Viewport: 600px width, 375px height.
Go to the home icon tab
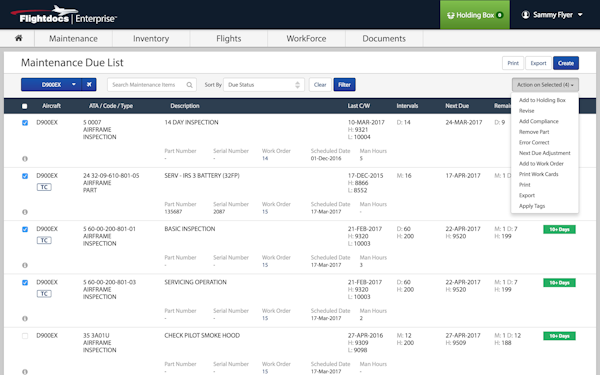(18, 38)
